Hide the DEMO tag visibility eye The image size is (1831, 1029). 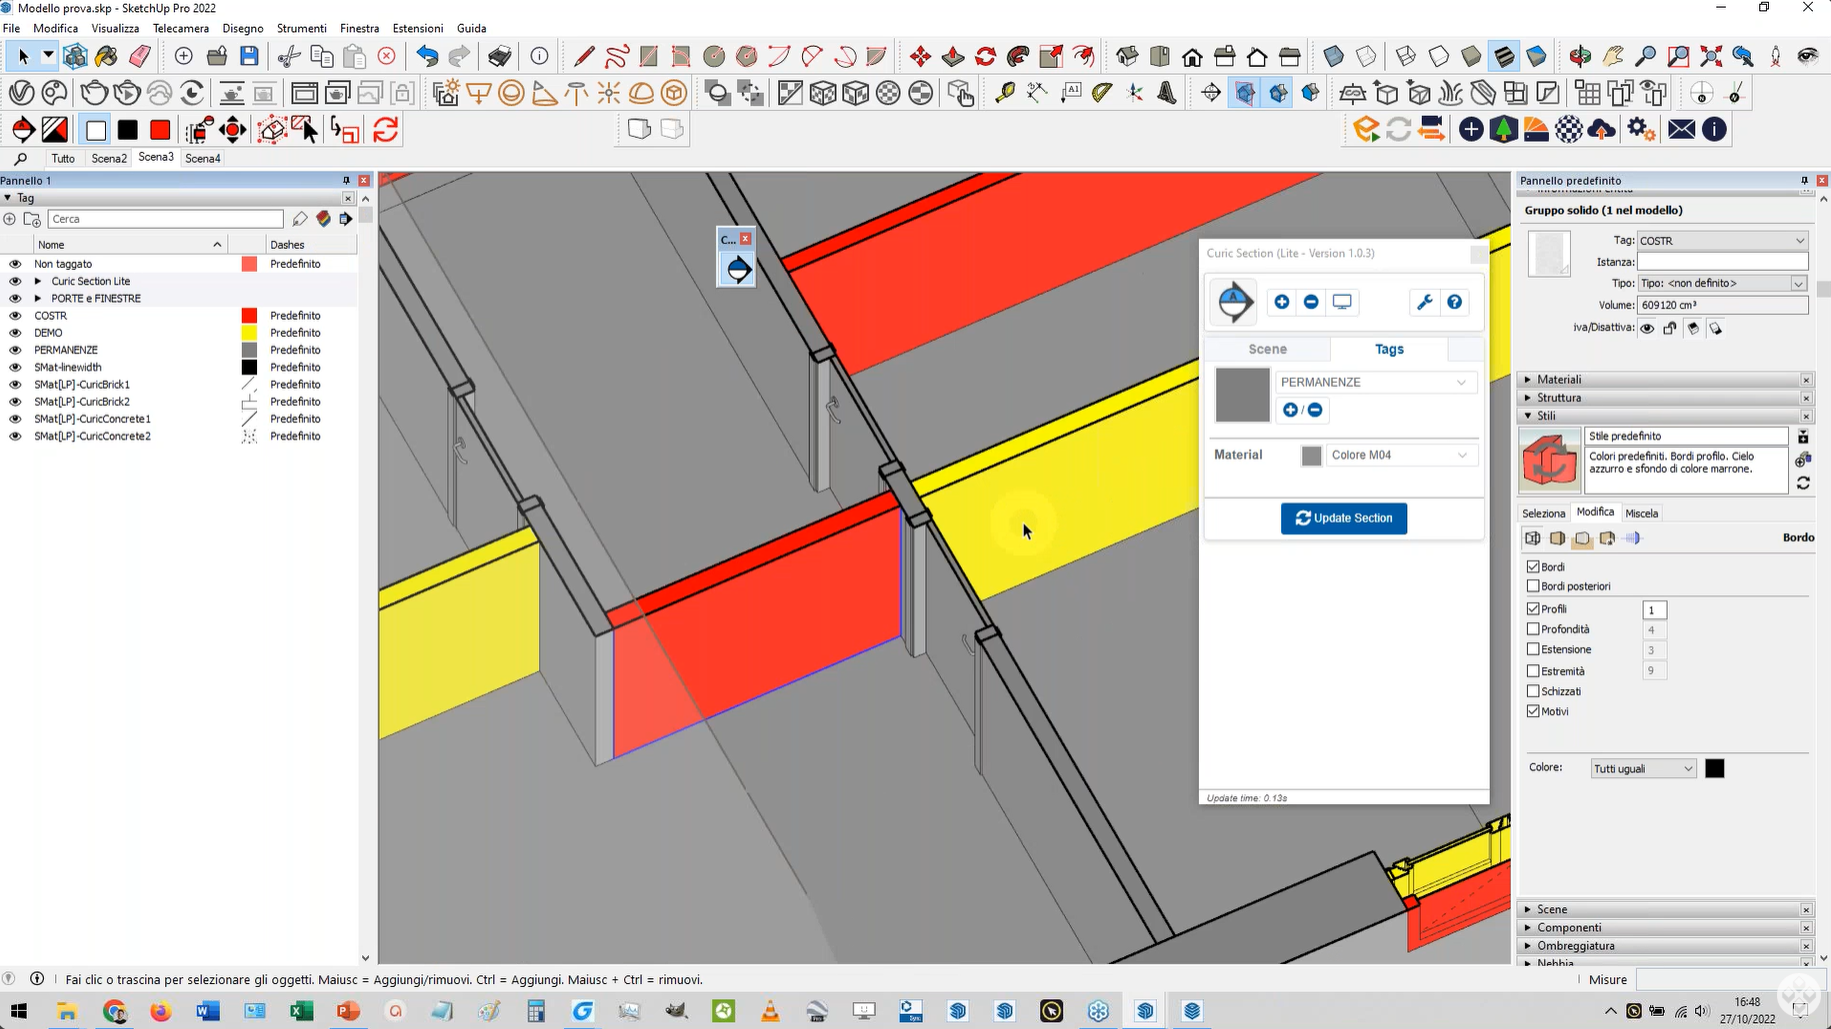pos(15,333)
